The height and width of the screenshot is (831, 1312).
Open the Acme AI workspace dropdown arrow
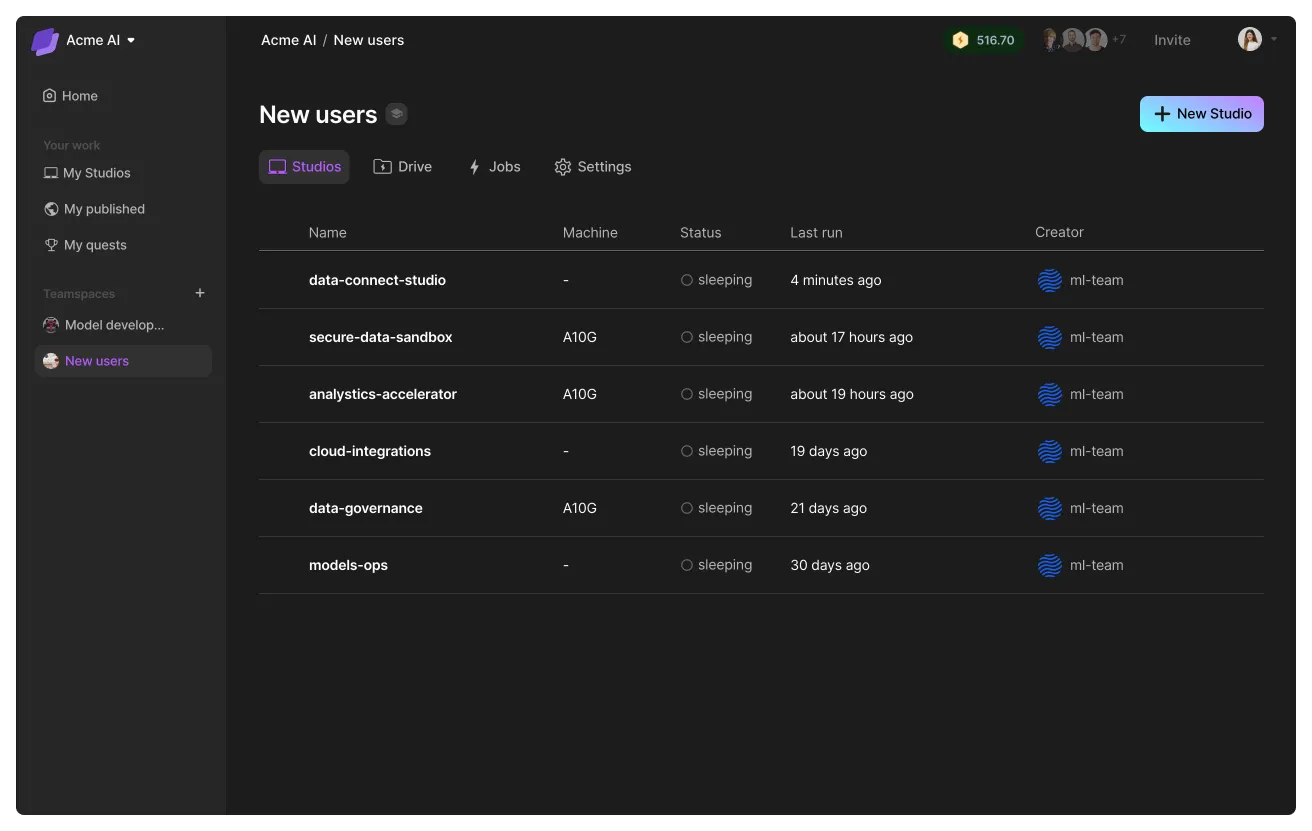(131, 41)
